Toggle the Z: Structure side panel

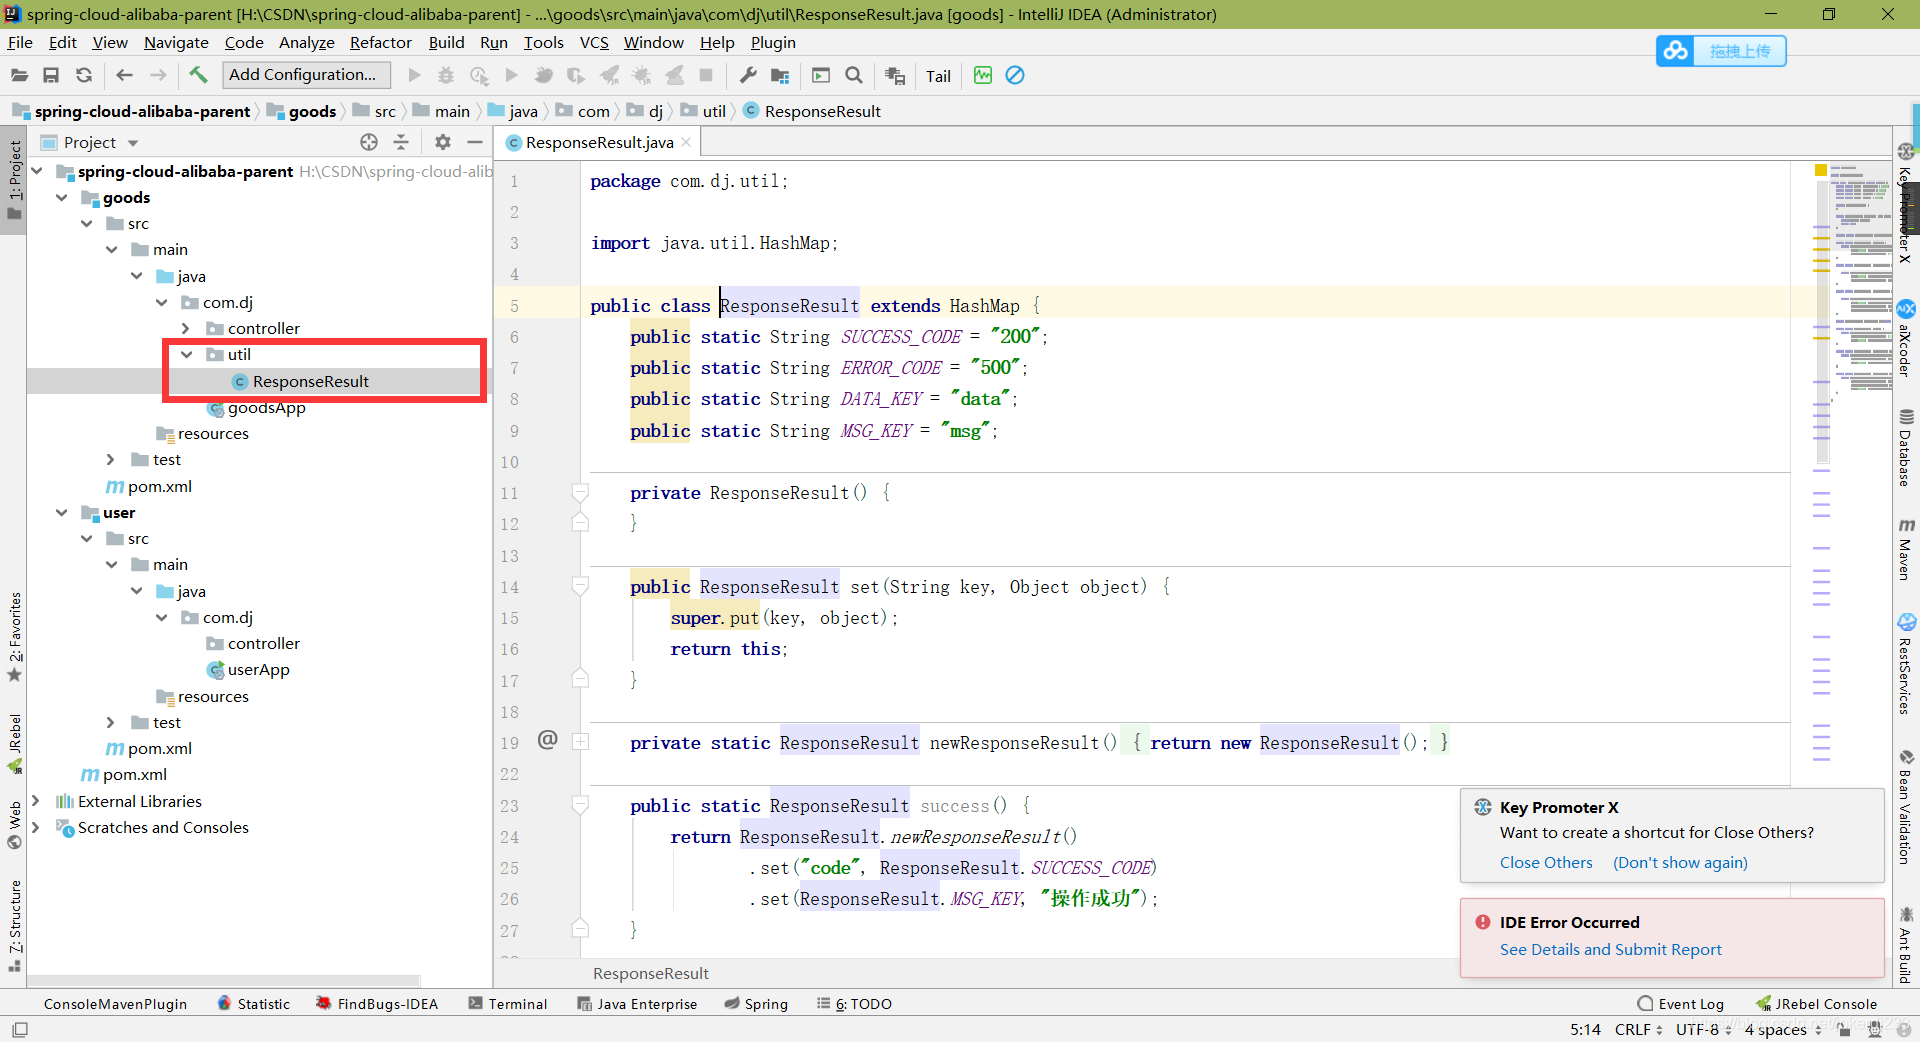tap(14, 926)
